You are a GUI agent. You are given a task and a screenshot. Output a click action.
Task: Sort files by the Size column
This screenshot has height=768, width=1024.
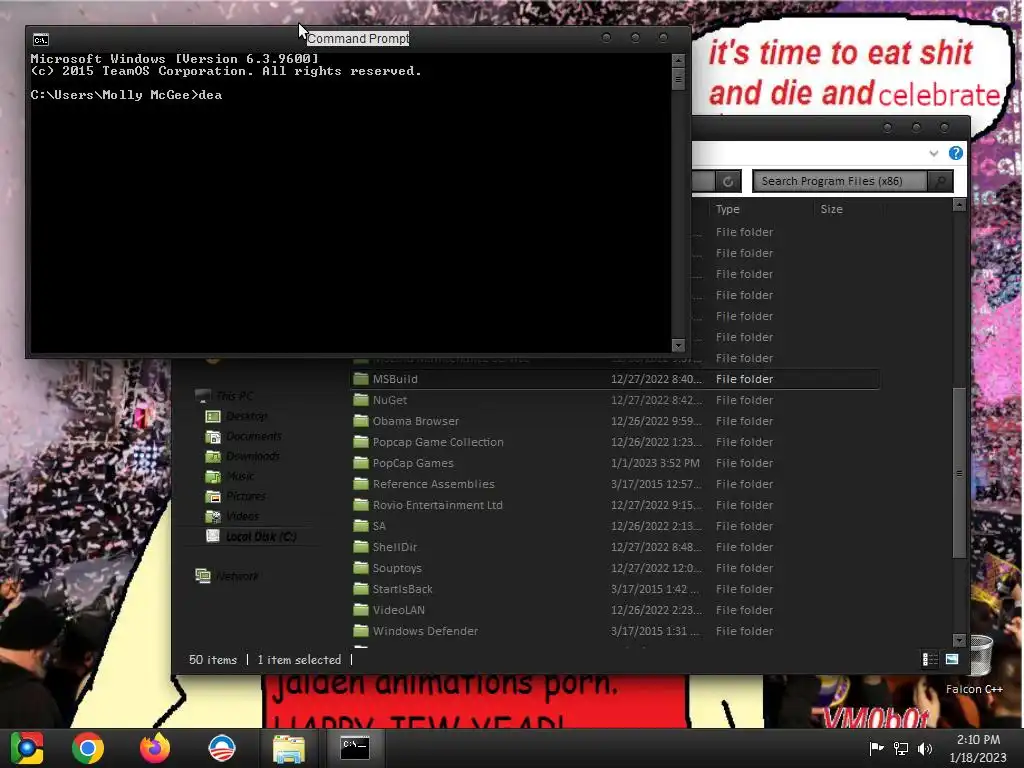831,209
